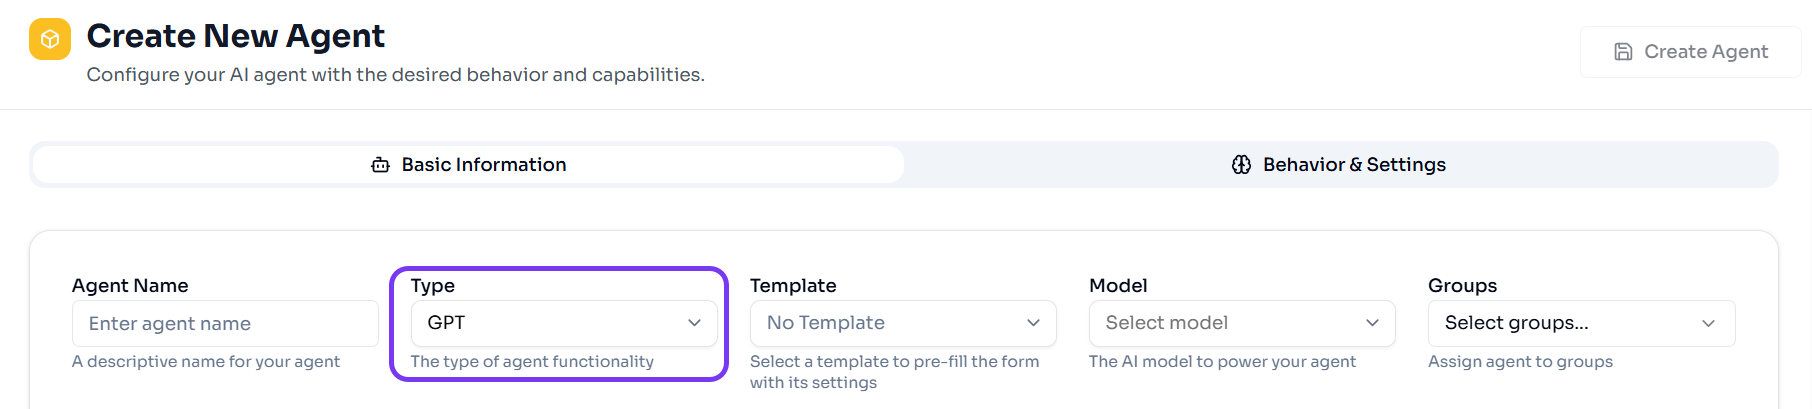1812x409 pixels.
Task: Click the Template field label
Action: (793, 286)
